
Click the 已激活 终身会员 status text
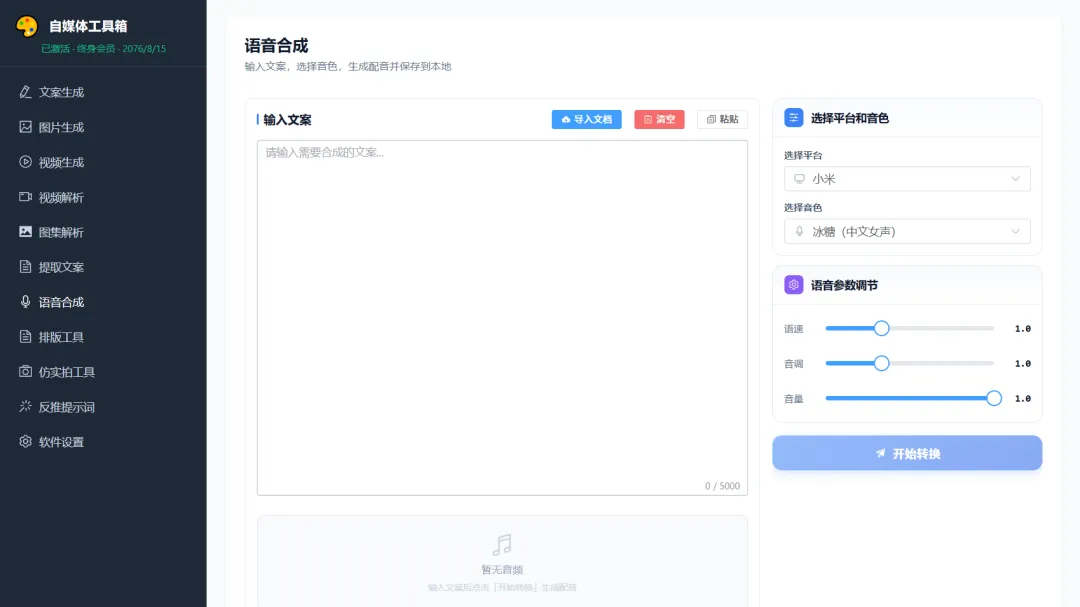(x=103, y=49)
